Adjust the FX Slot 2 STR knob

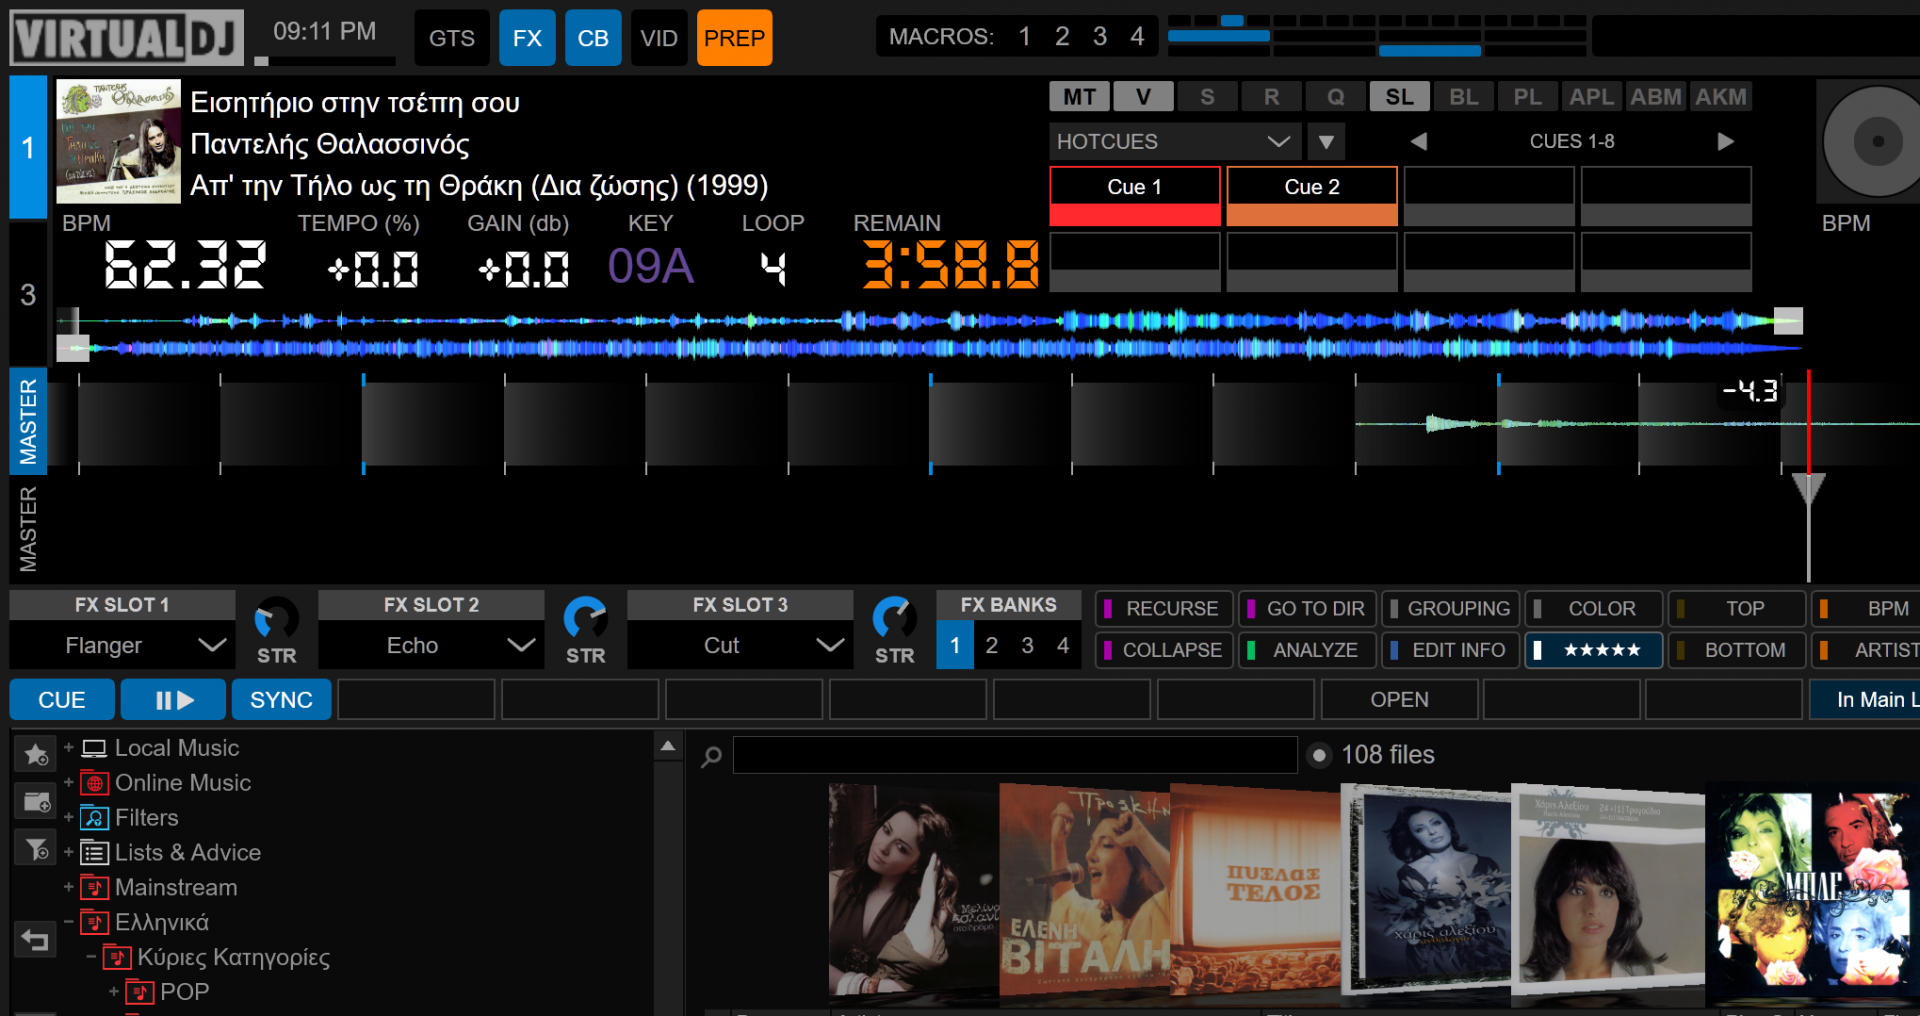585,619
